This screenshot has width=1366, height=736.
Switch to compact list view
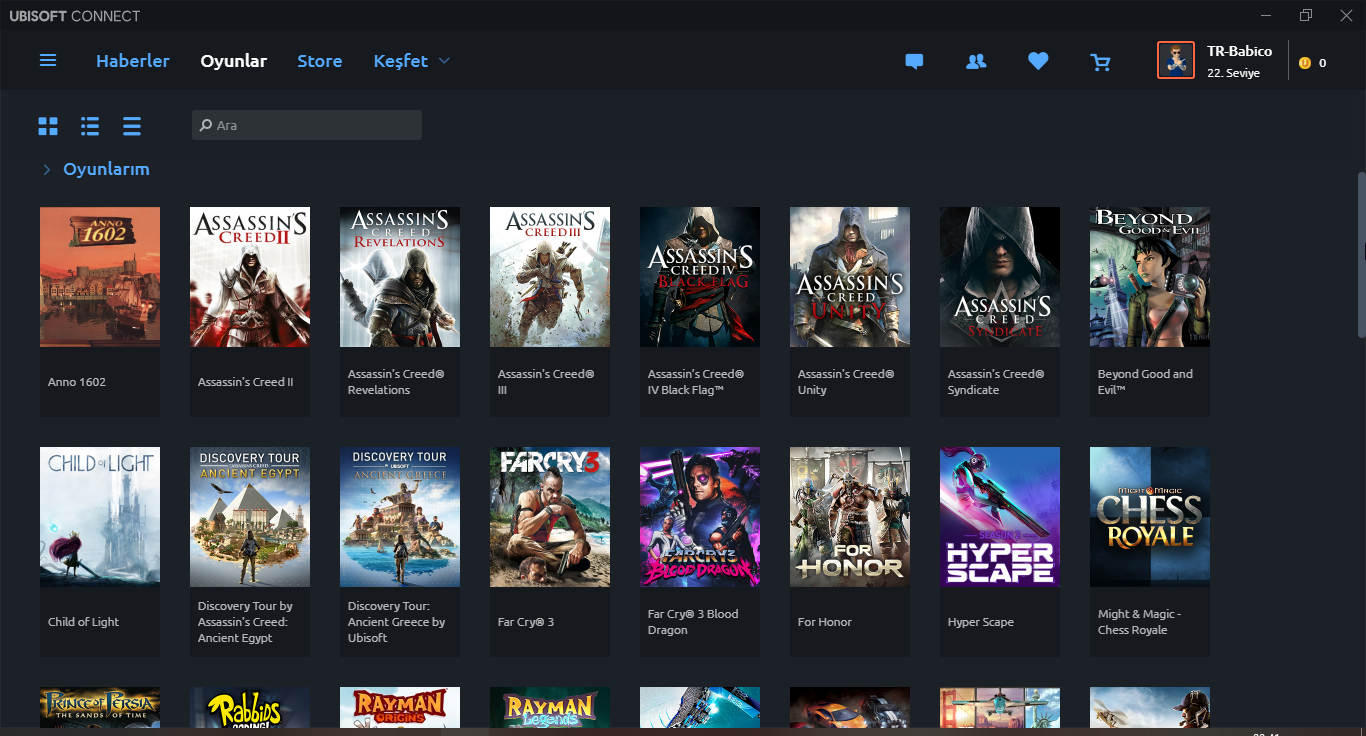click(132, 126)
